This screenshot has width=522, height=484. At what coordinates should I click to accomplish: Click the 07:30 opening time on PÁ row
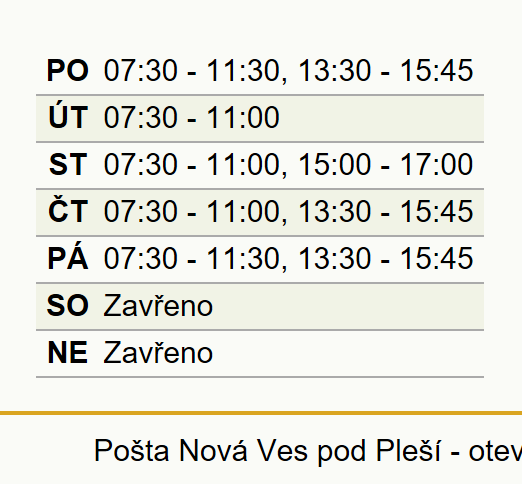tap(140, 258)
